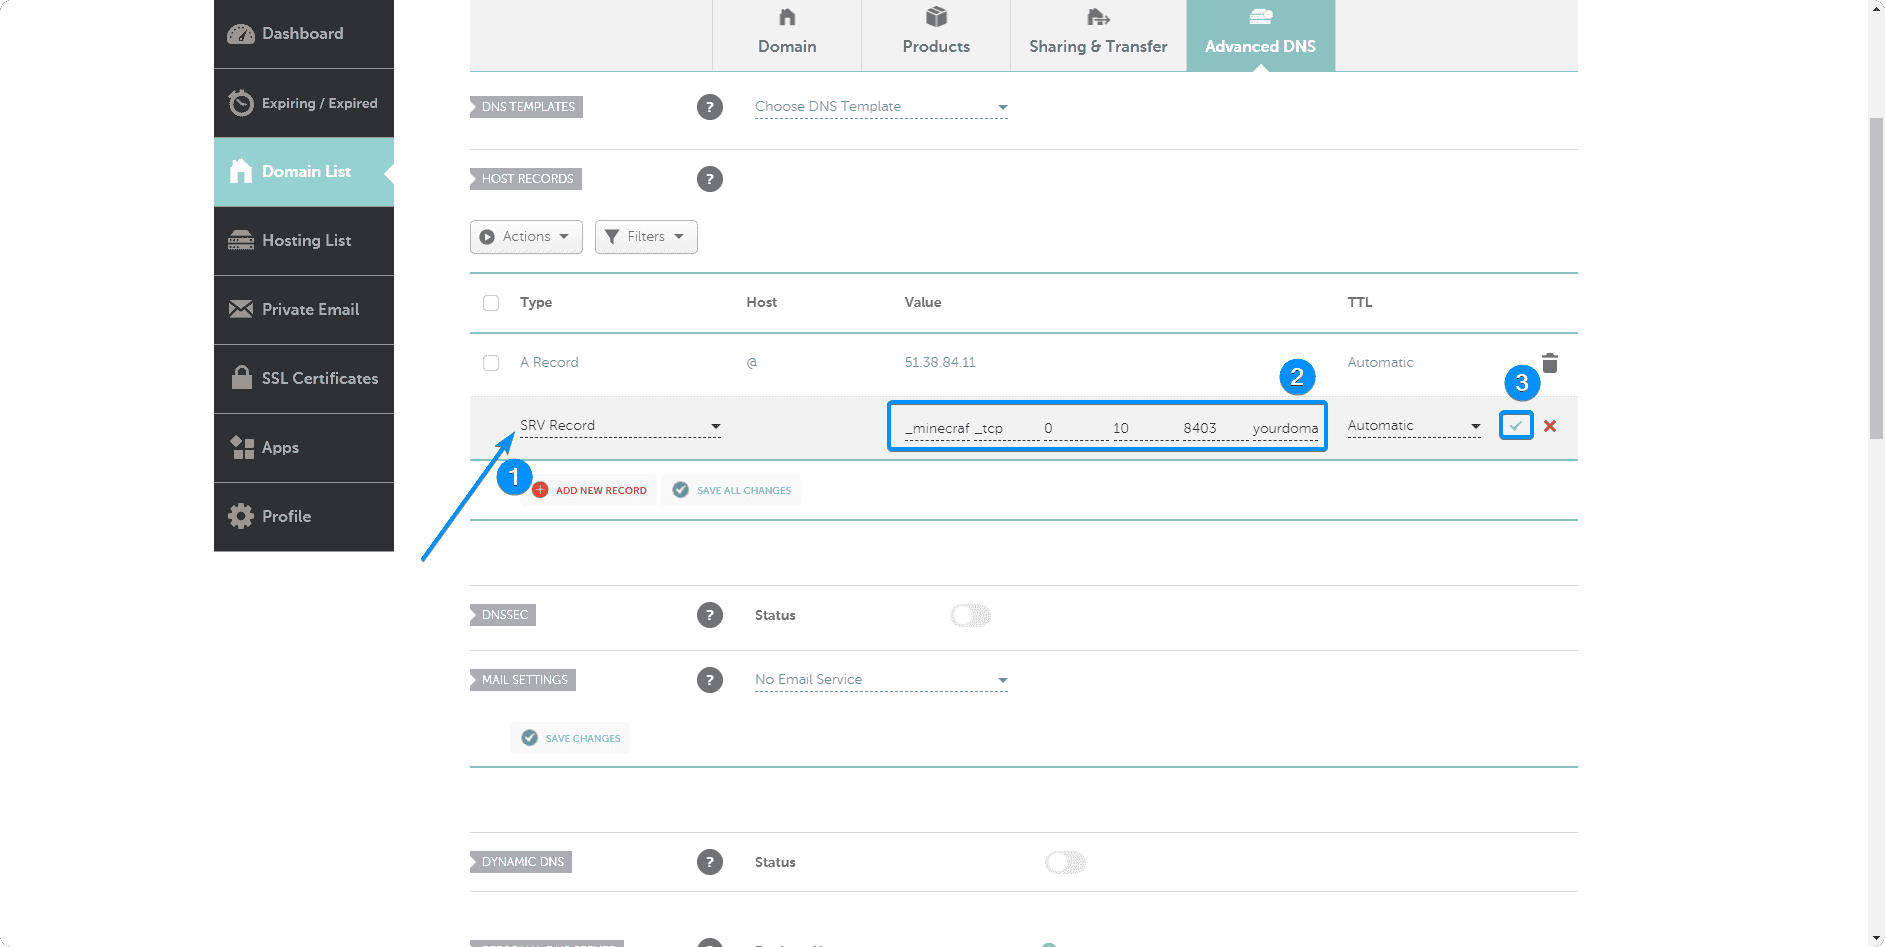The height and width of the screenshot is (947, 1885).
Task: Click the trash icon for the A Record
Action: pyautogui.click(x=1549, y=363)
